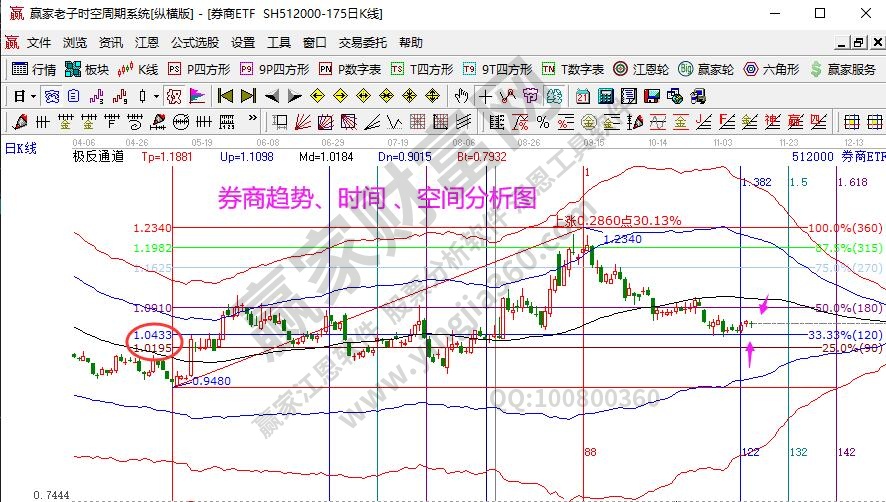Click the Up=1.1098 value

[x=246, y=157]
